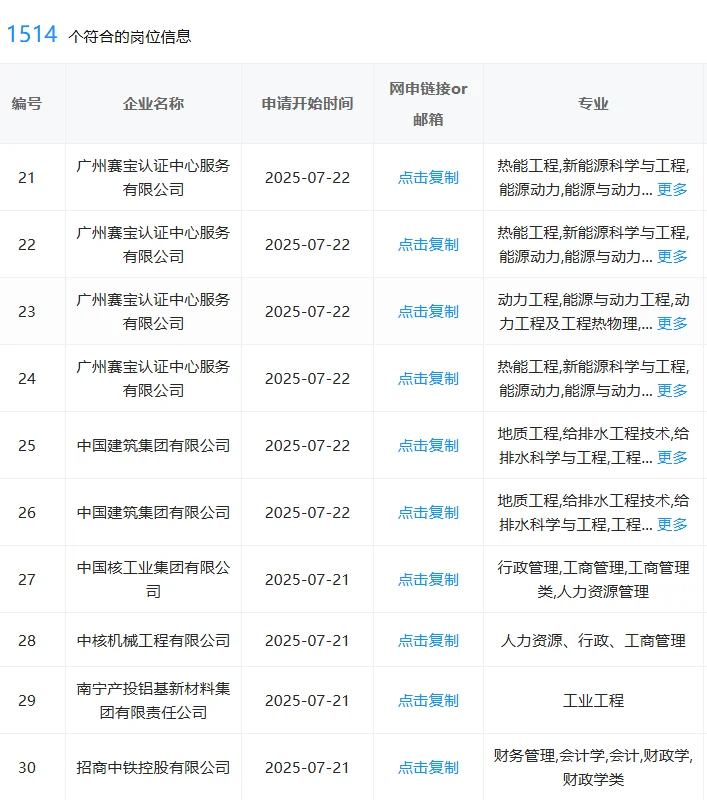
Task: Click row number 30
Action: (x=27, y=767)
